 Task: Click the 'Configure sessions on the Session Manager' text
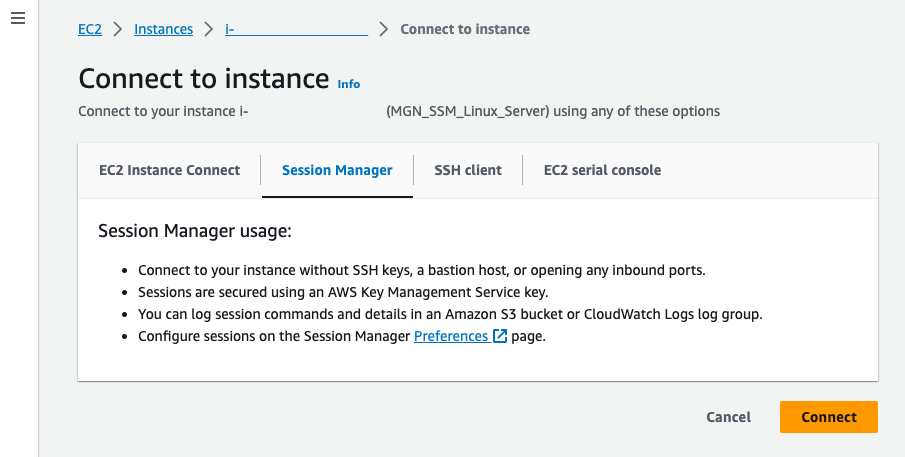click(x=274, y=336)
